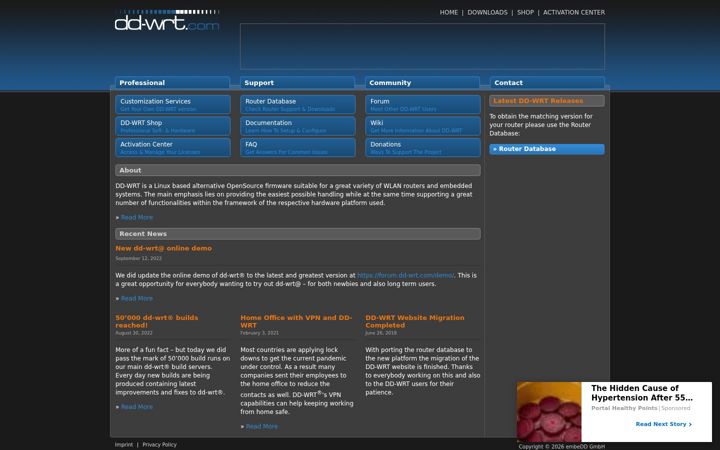Open the Forum tile
This screenshot has width=720, height=450.
(x=422, y=104)
